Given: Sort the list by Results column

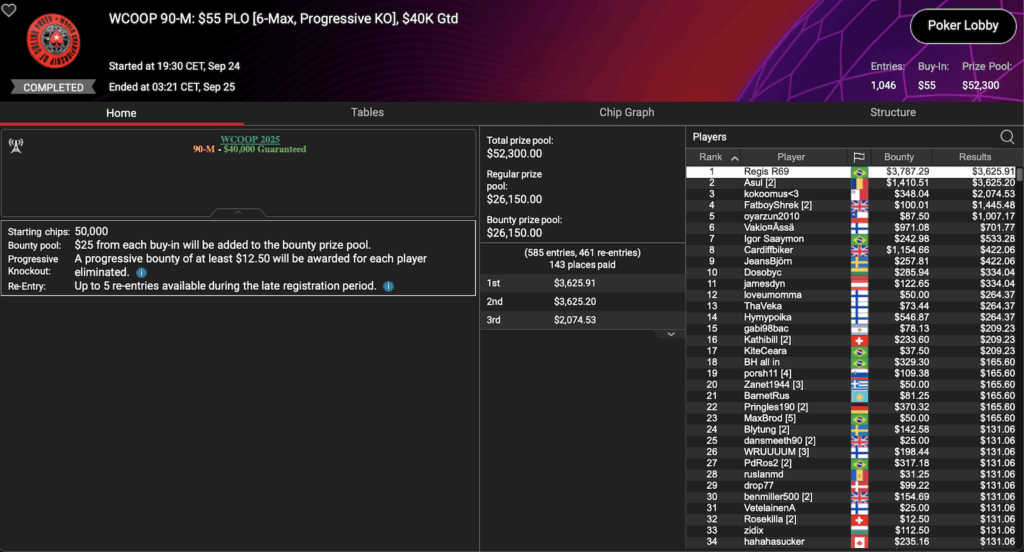Looking at the screenshot, I should tap(974, 157).
